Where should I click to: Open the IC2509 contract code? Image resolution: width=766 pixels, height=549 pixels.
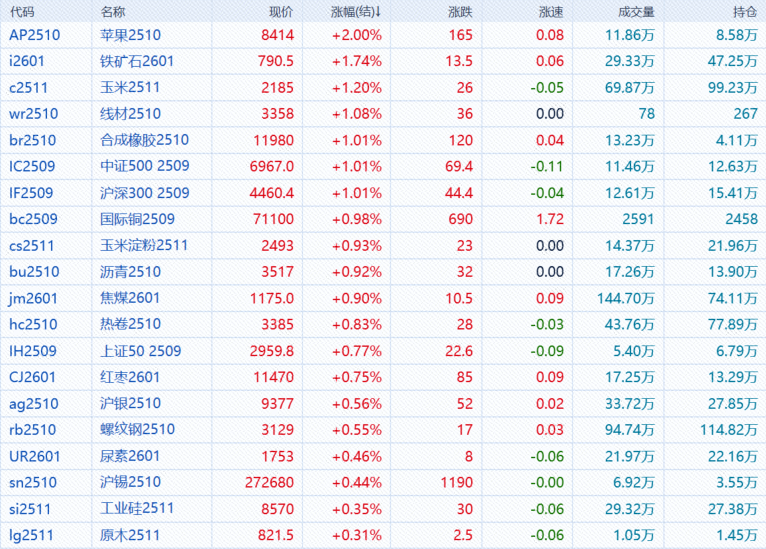[x=31, y=166]
